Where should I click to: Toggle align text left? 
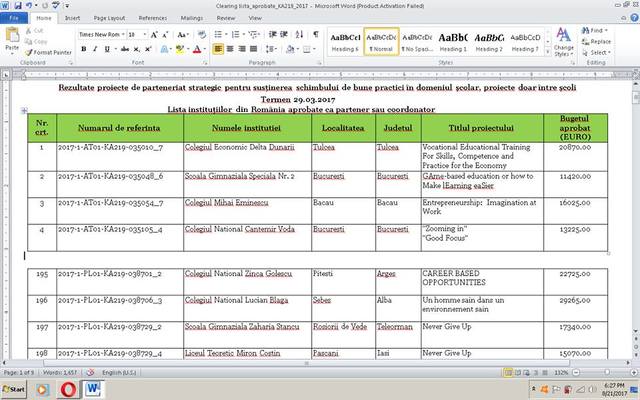click(218, 49)
